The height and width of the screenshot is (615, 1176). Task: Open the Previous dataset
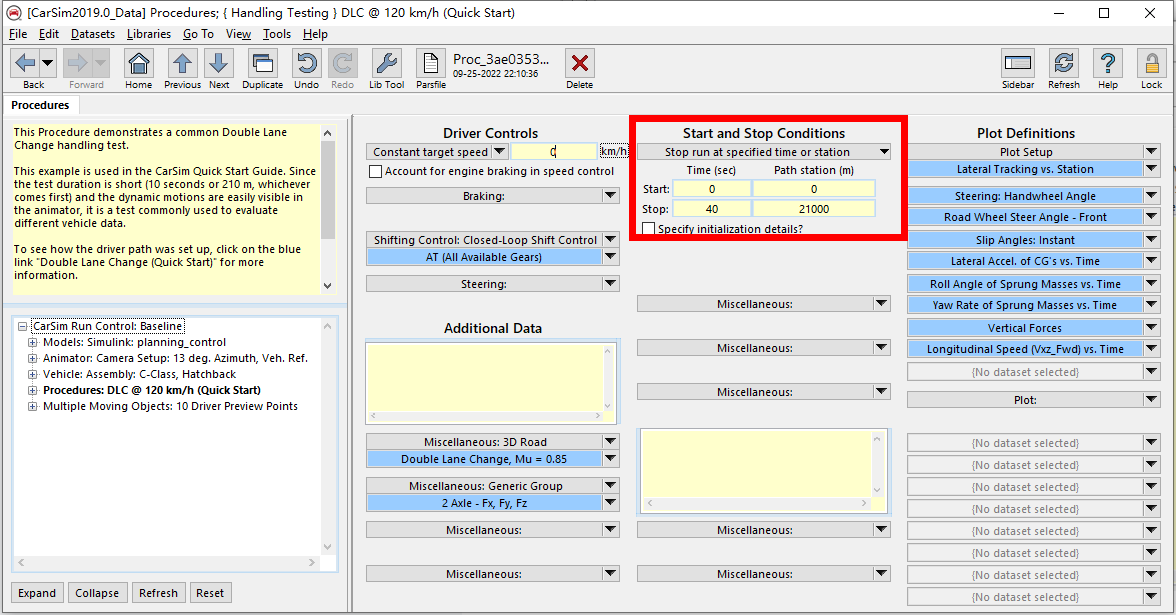(182, 63)
